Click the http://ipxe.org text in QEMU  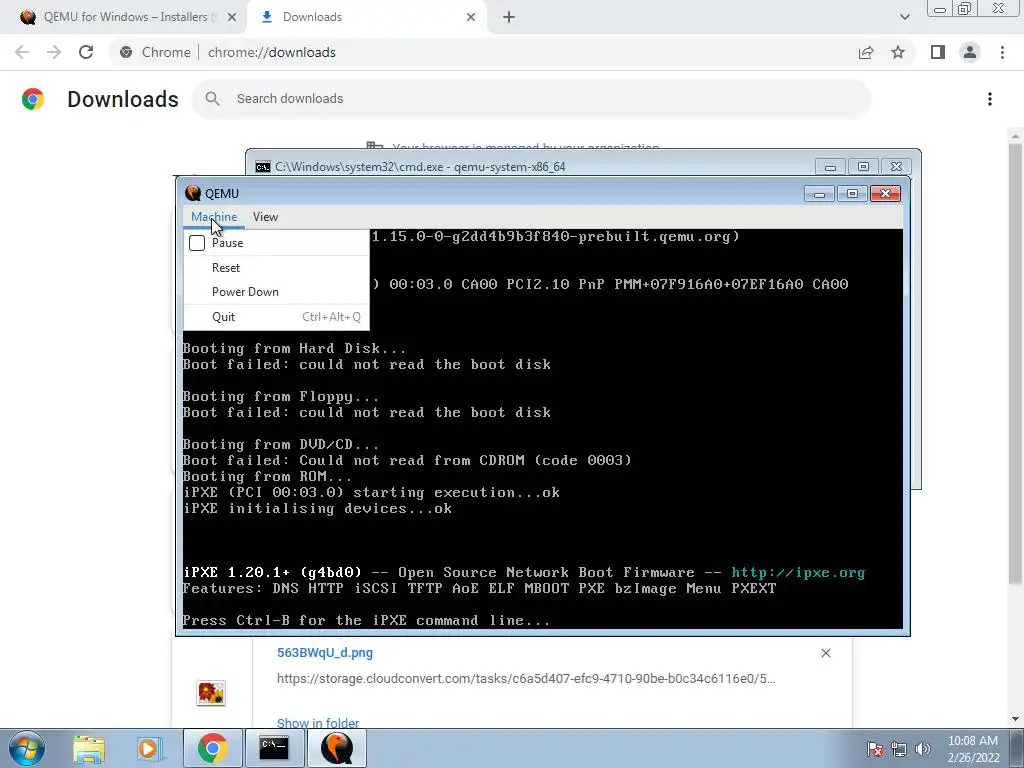(x=797, y=573)
